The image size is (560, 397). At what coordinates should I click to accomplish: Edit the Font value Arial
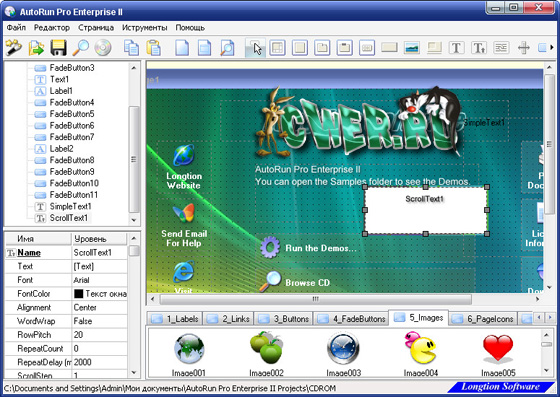99,280
